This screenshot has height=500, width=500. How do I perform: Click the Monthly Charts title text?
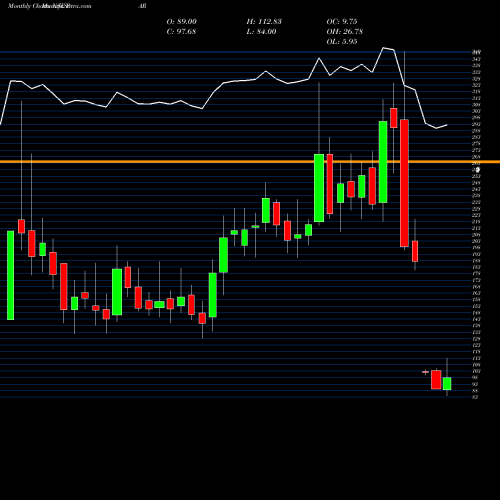49,6
